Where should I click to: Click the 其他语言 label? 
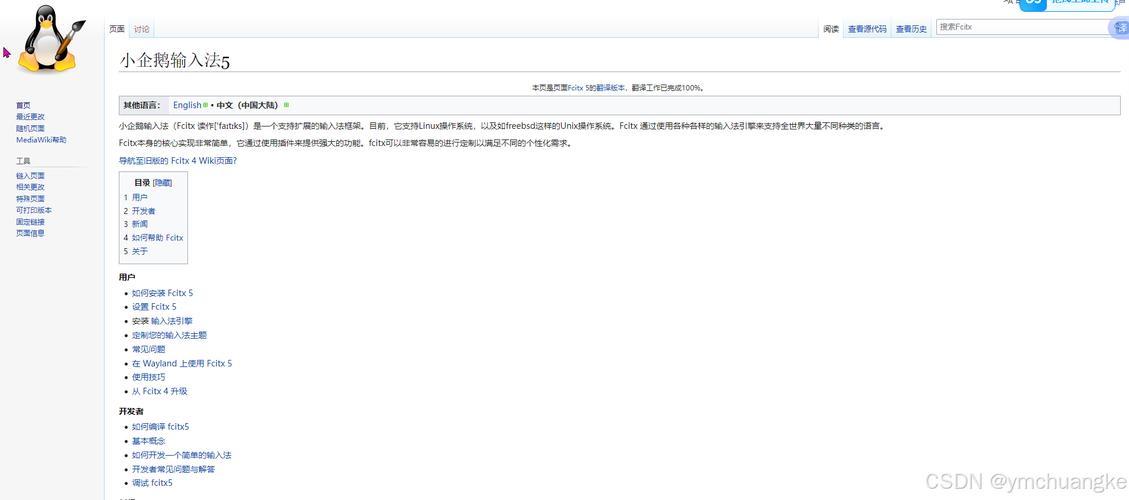click(x=141, y=105)
